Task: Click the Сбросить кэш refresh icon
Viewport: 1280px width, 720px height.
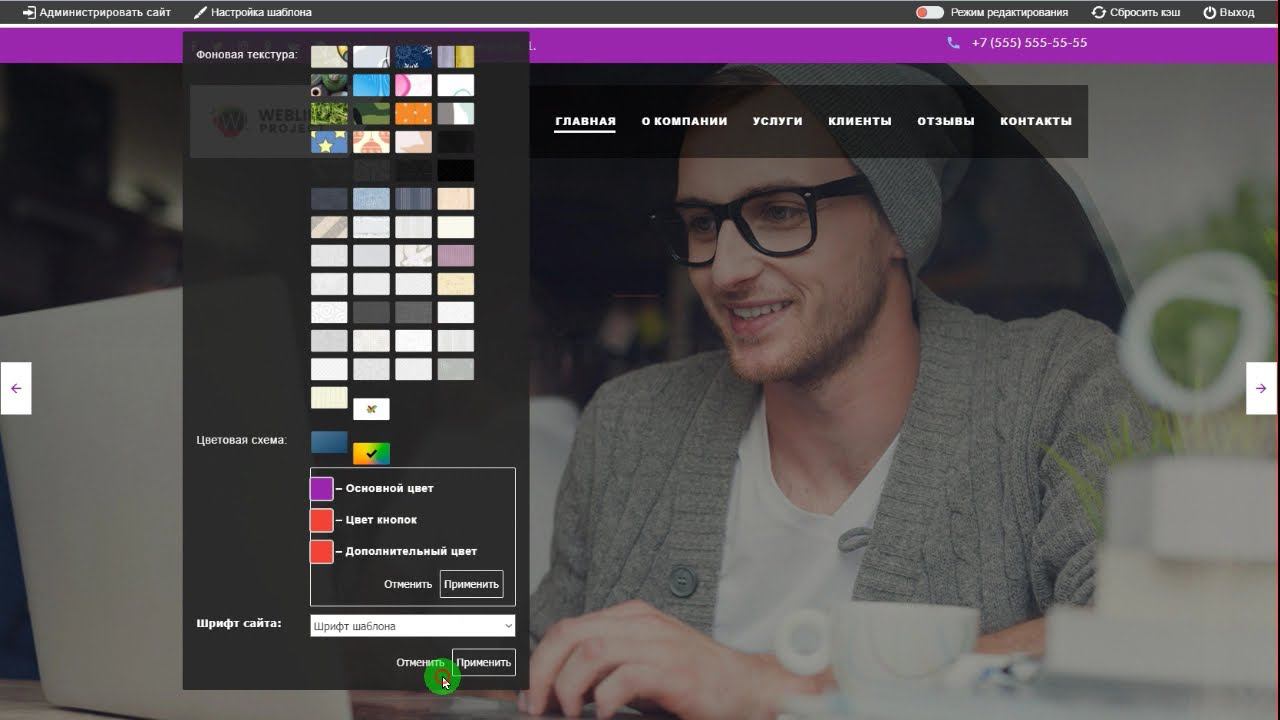Action: 1099,12
